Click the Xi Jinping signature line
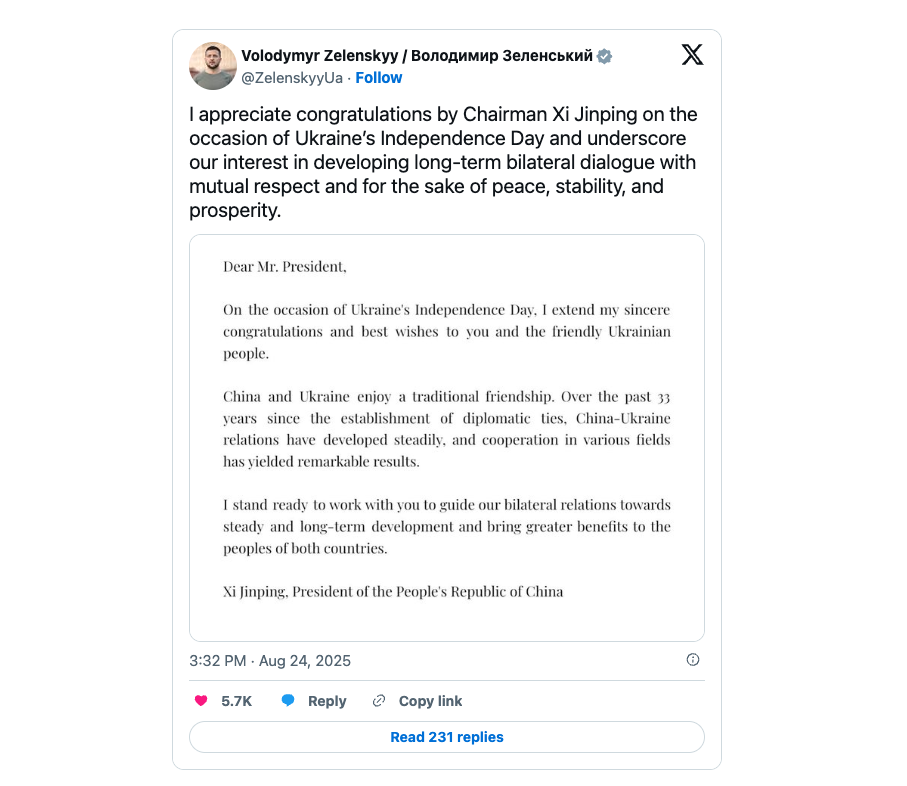The image size is (907, 786). pos(393,592)
